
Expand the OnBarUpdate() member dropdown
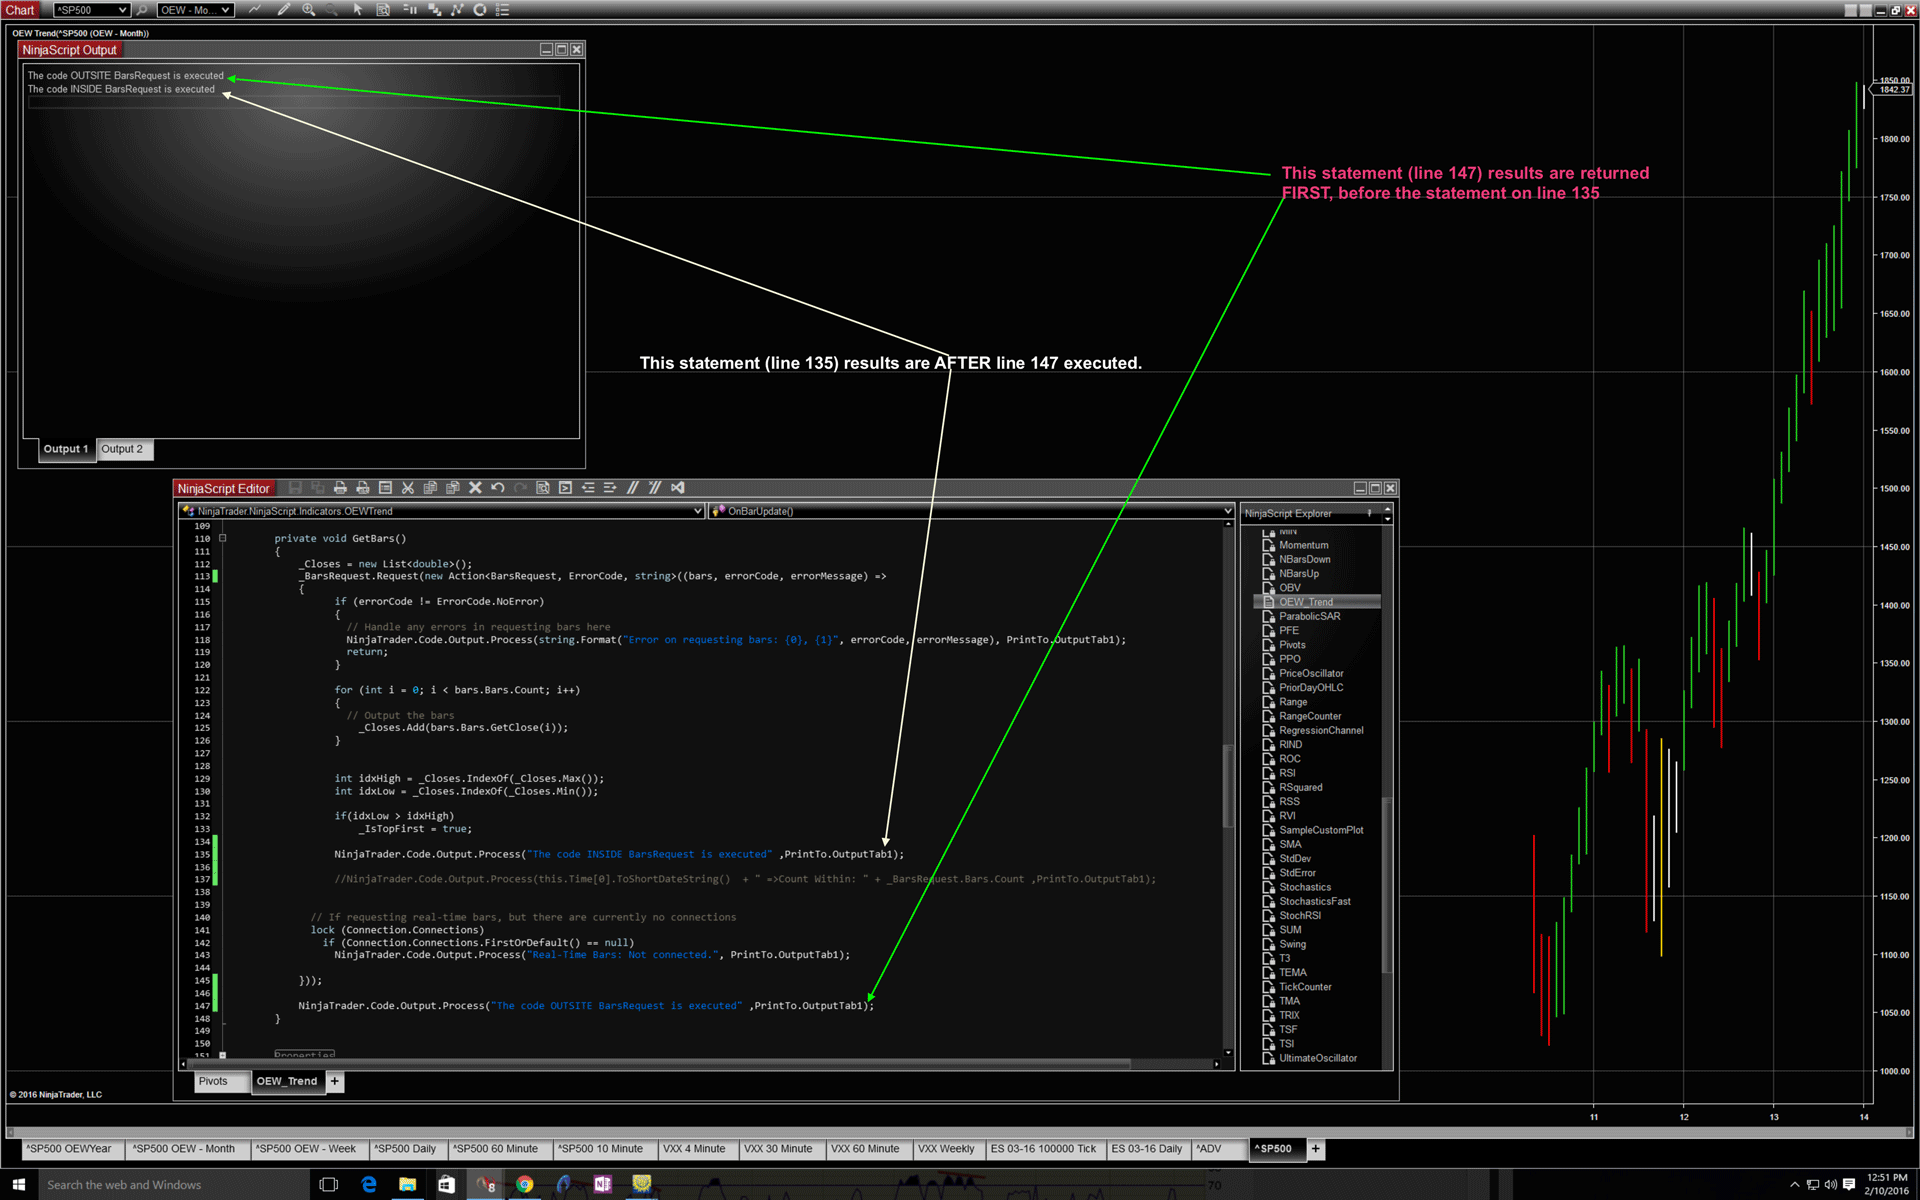coord(1227,511)
